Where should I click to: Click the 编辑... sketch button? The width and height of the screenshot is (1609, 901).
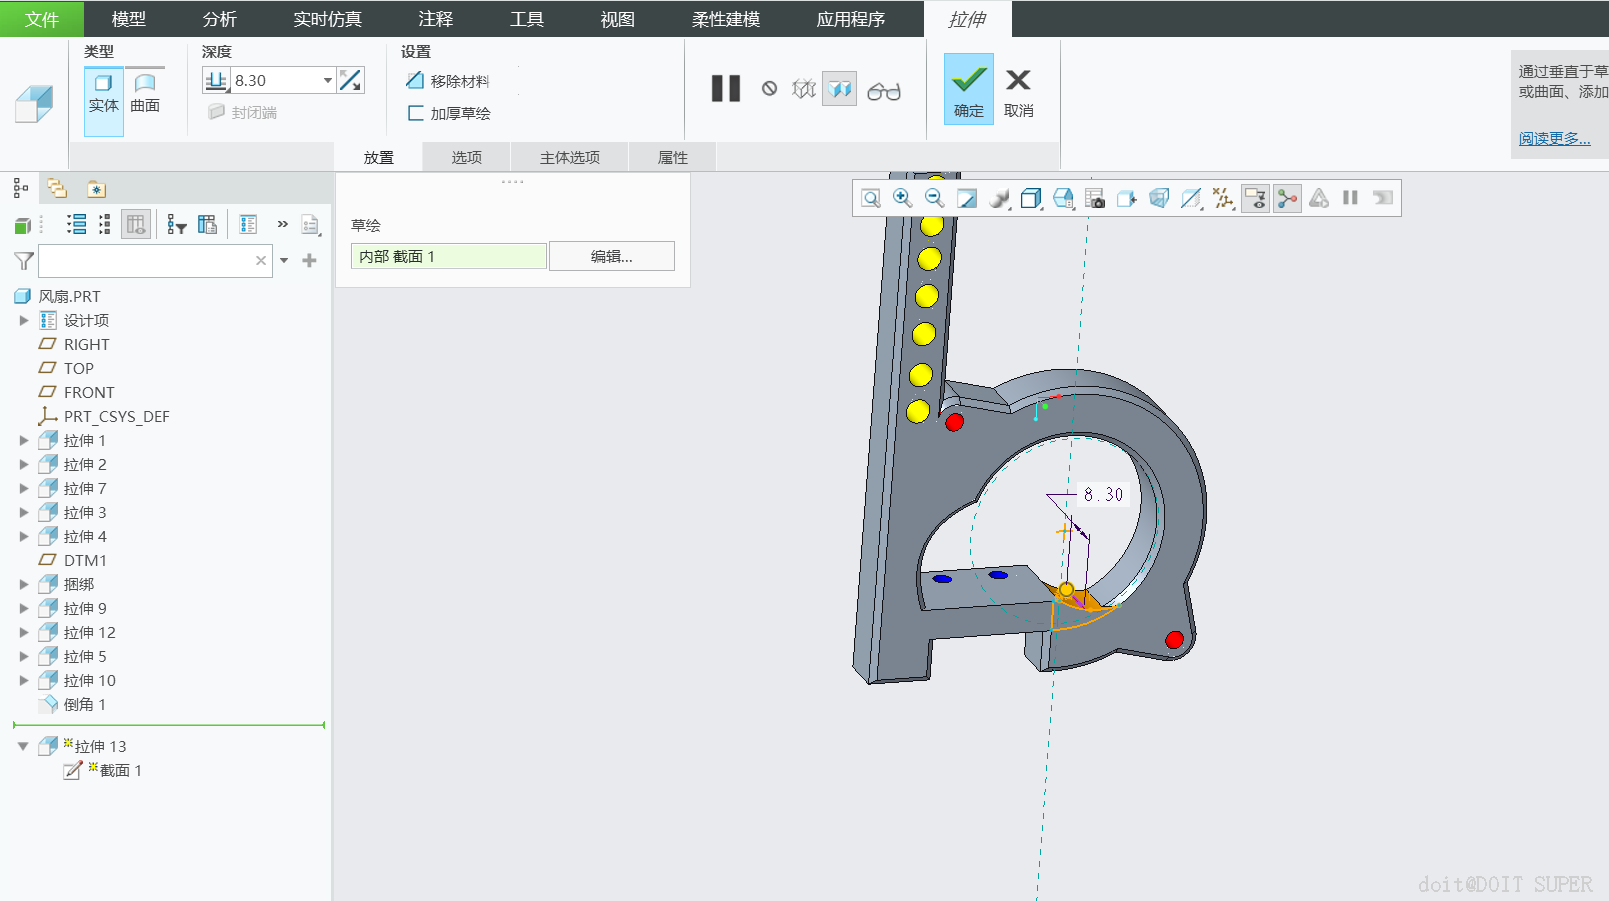point(611,256)
